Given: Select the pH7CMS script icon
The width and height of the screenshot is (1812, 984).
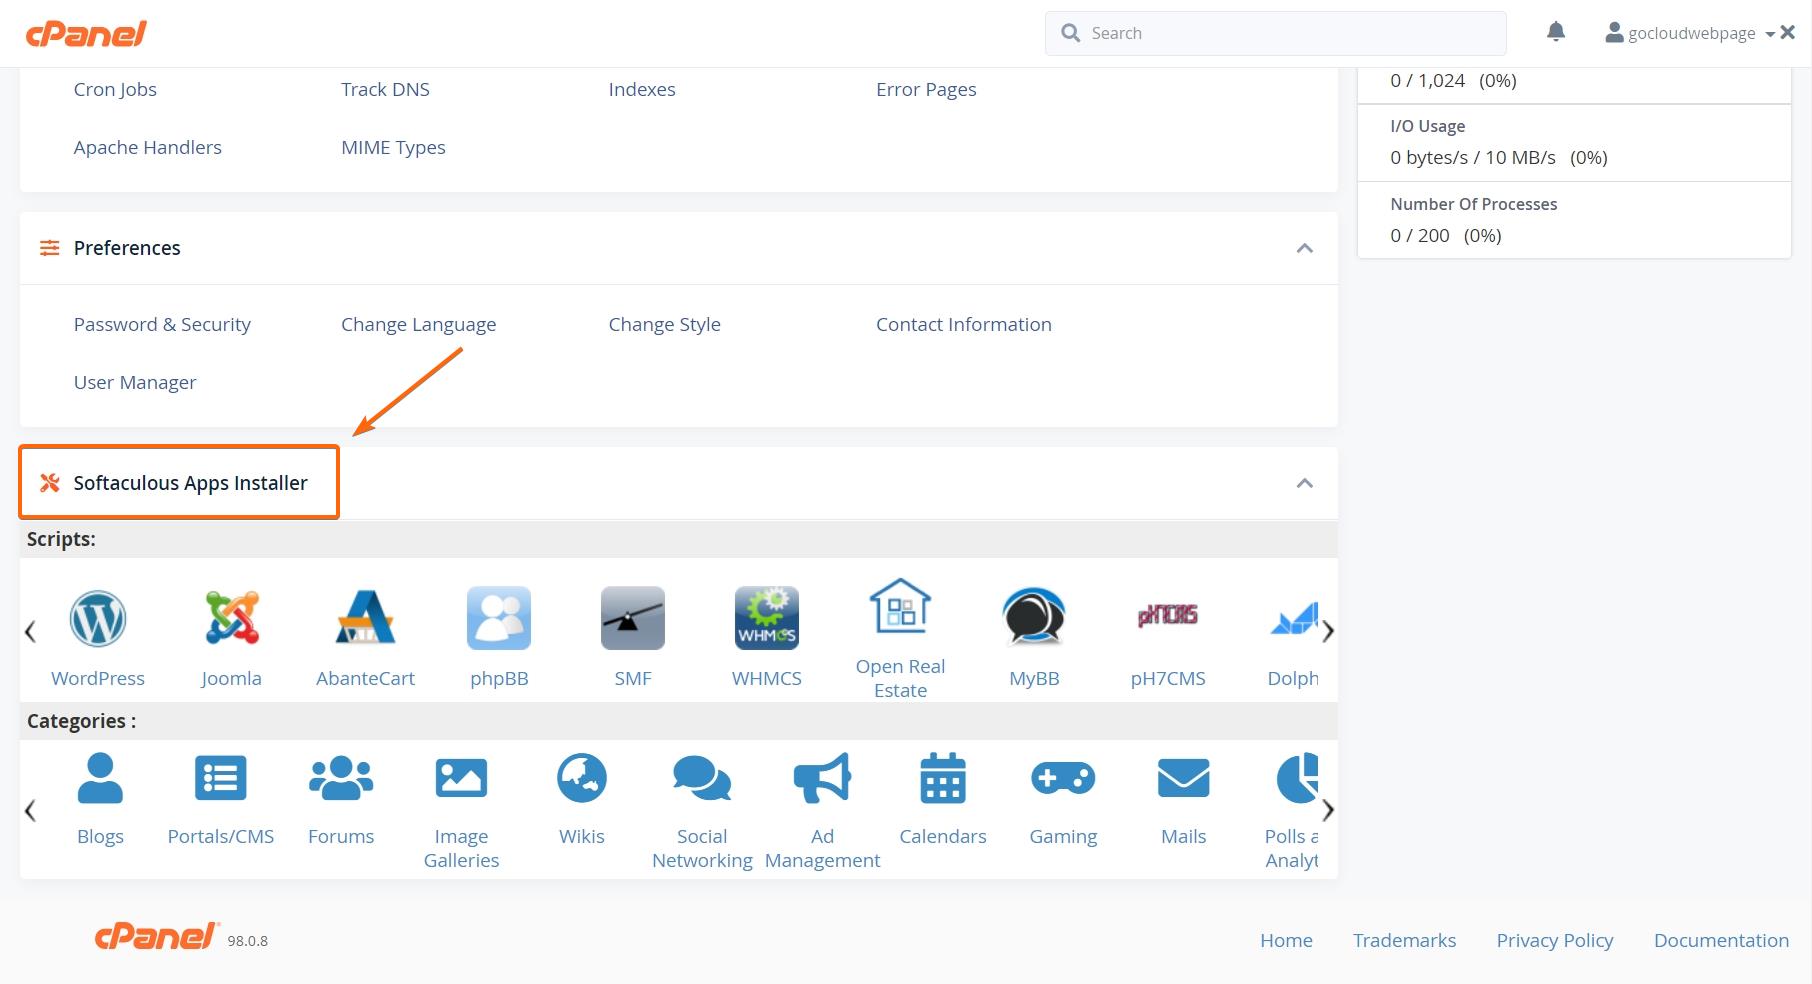Looking at the screenshot, I should (1168, 615).
